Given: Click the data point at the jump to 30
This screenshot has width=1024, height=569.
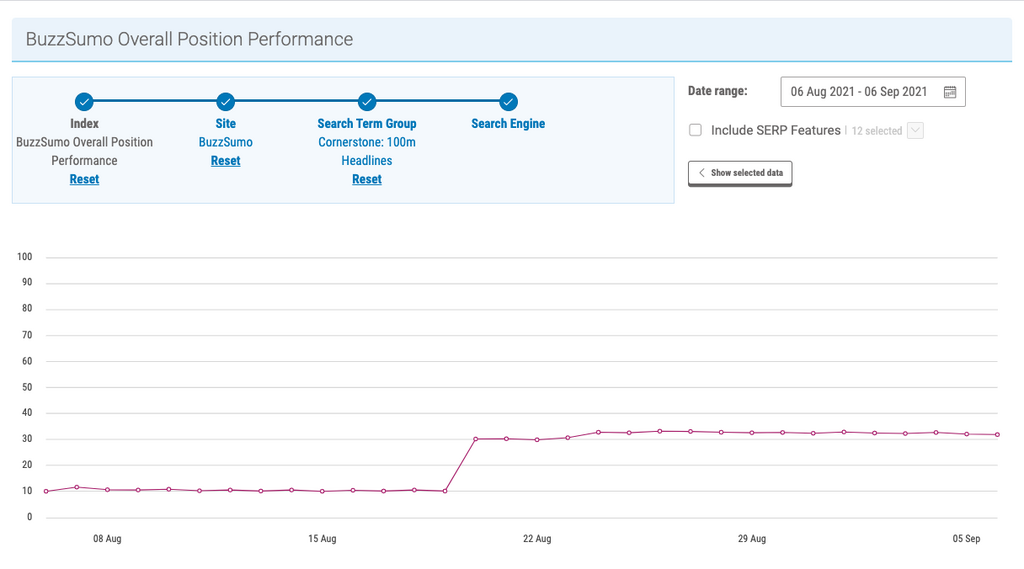Looking at the screenshot, I should pyautogui.click(x=476, y=439).
